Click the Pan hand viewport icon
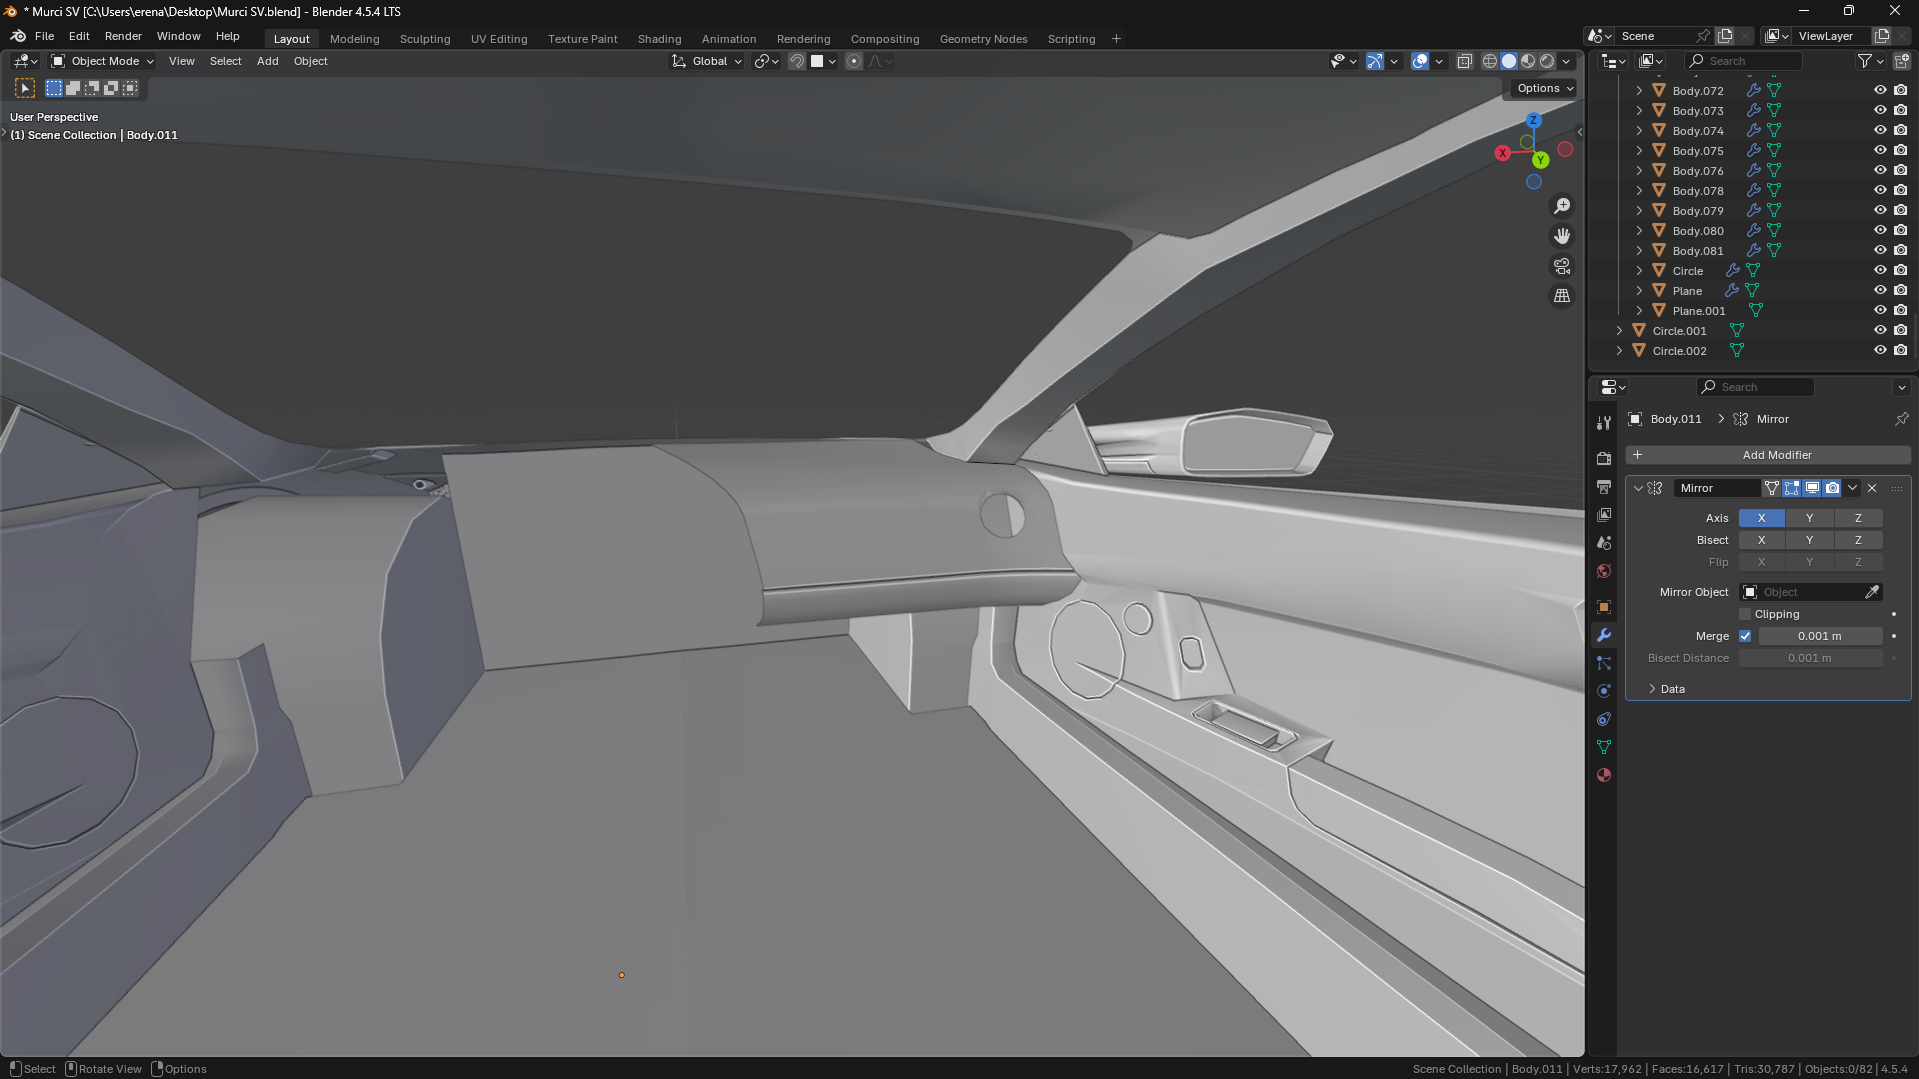The height and width of the screenshot is (1079, 1919). coord(1562,236)
